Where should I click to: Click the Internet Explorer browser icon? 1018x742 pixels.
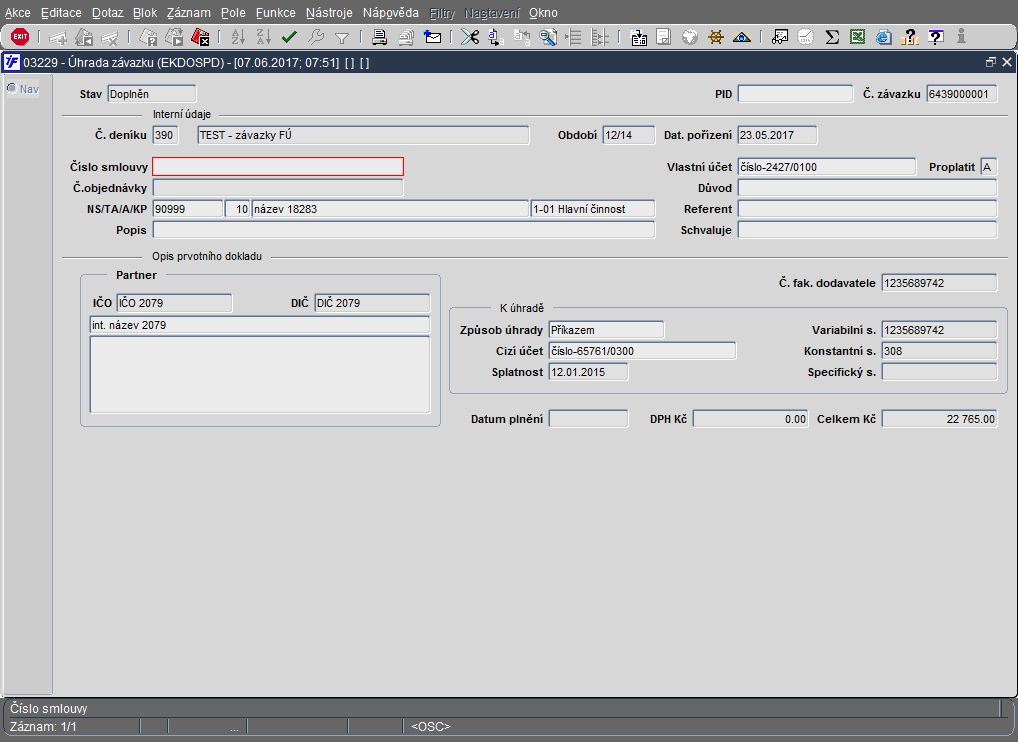coord(883,37)
